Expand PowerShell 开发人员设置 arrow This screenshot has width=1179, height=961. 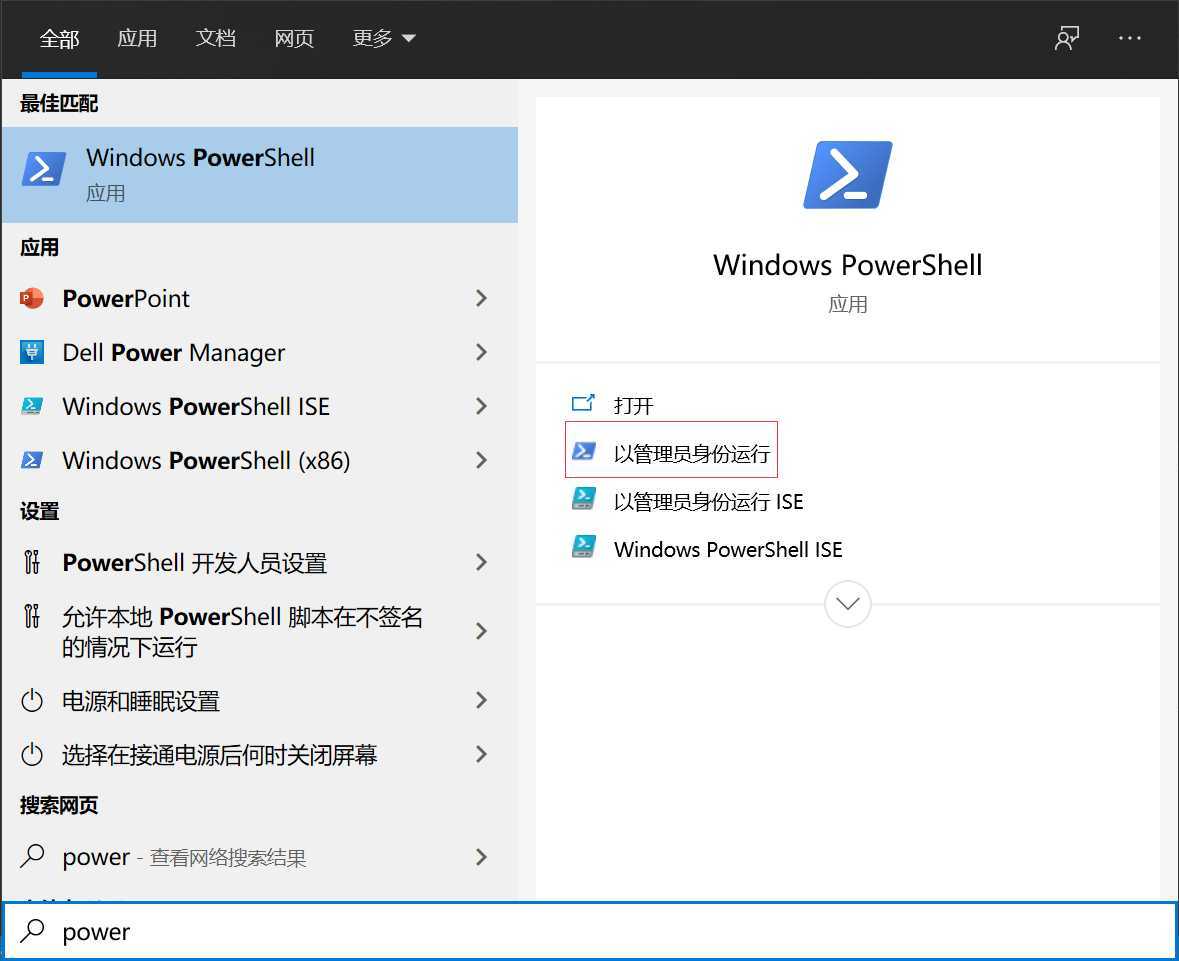point(481,562)
